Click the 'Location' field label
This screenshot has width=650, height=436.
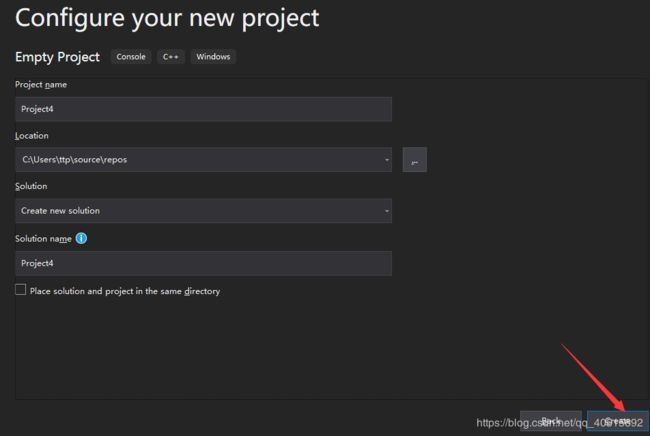(32, 136)
